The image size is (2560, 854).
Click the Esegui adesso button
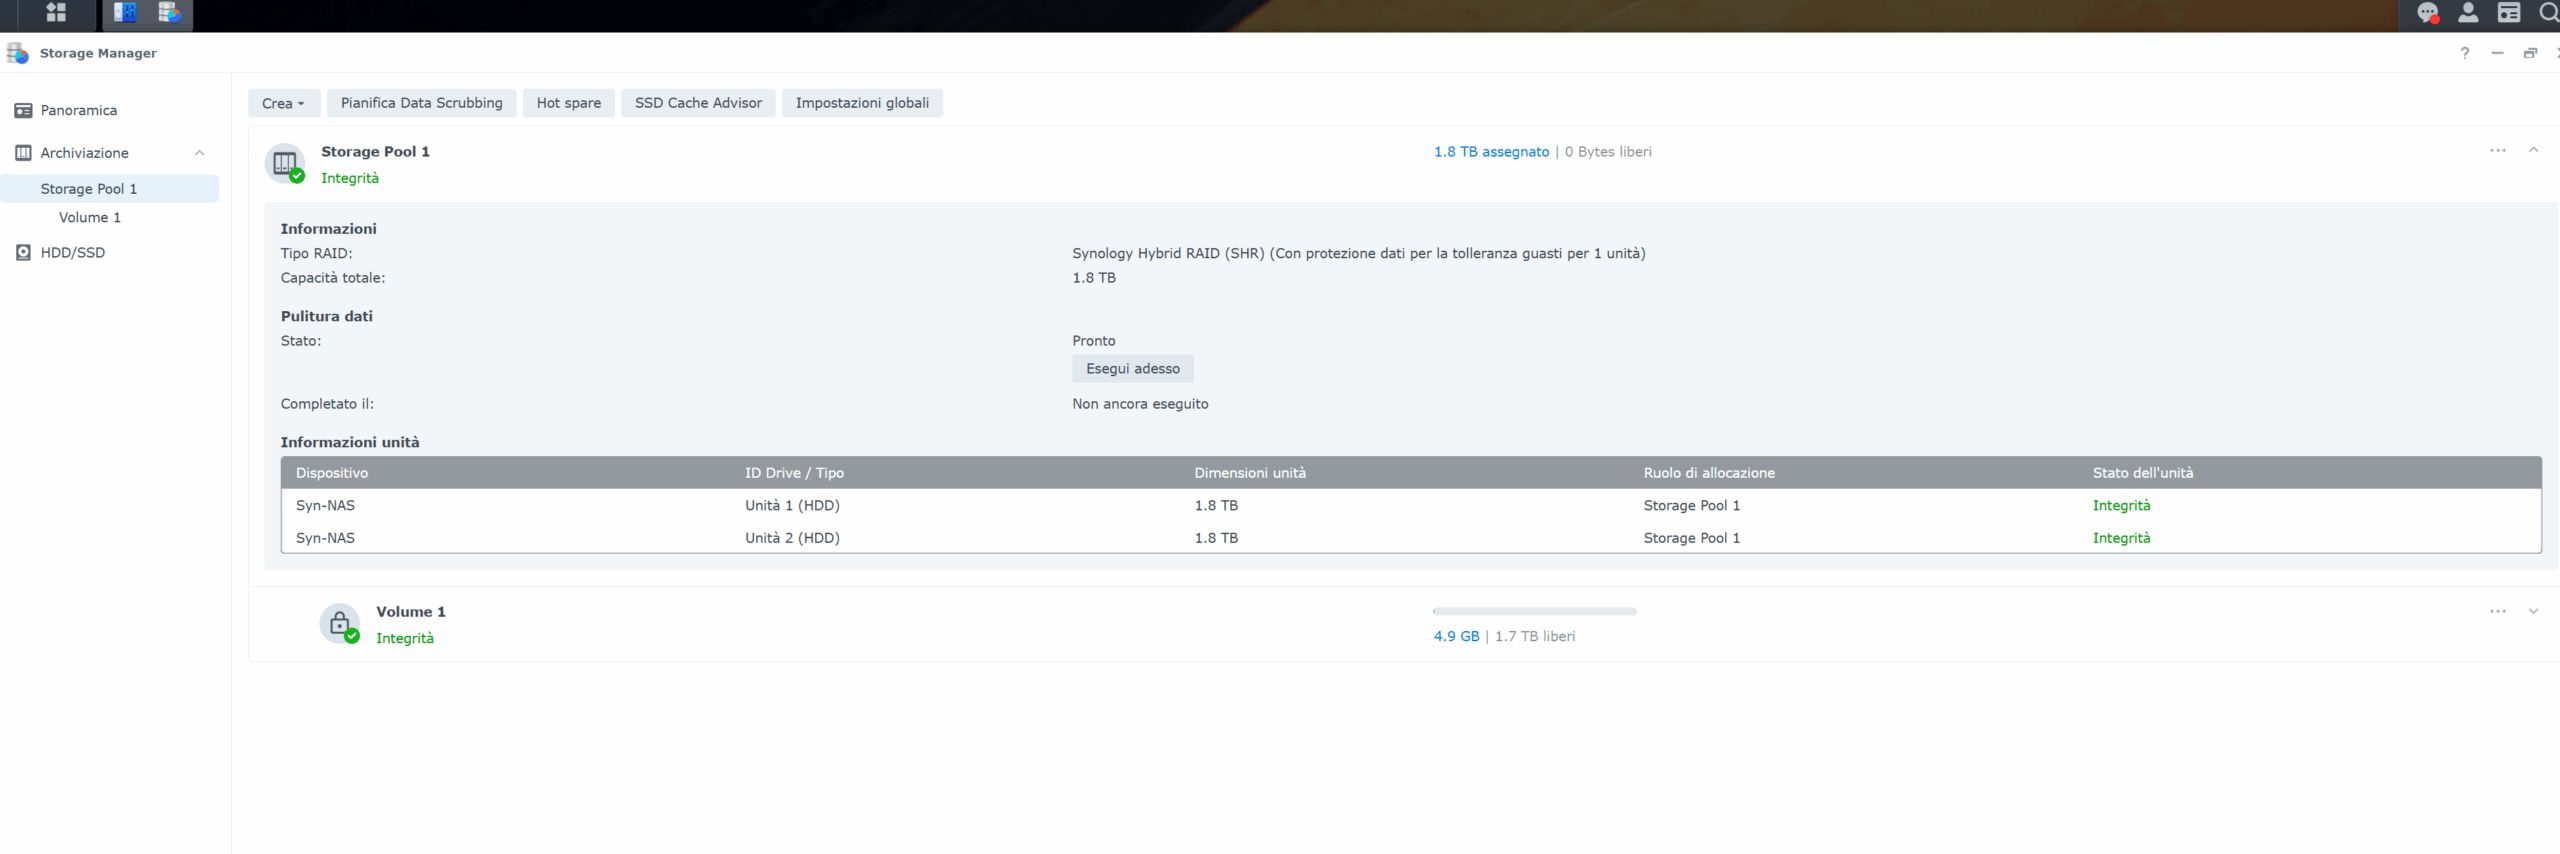pyautogui.click(x=1132, y=369)
